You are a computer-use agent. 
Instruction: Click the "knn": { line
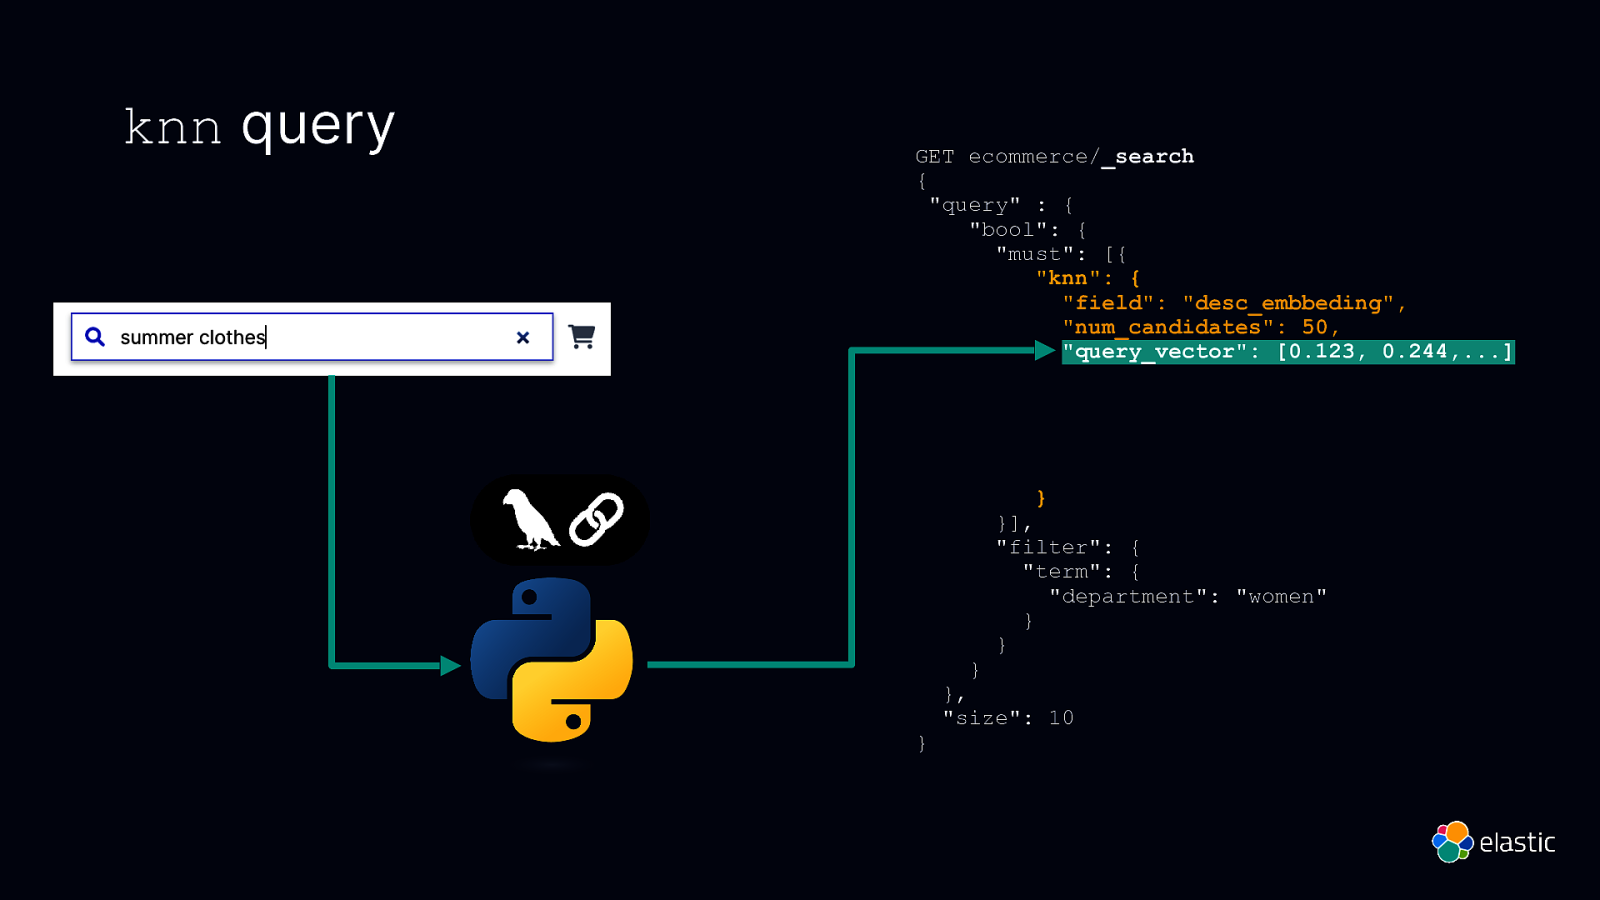coord(1088,278)
